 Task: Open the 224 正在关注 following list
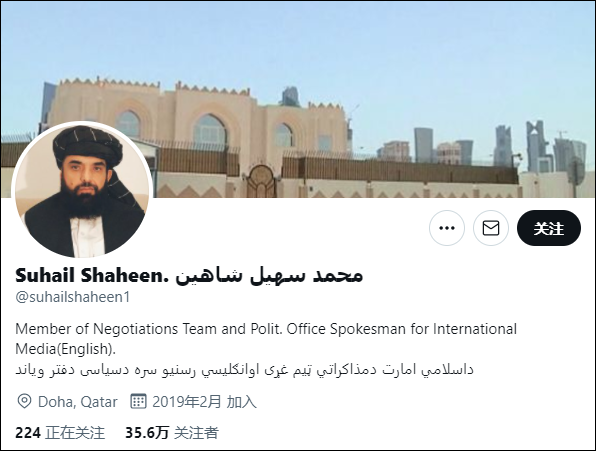click(x=60, y=432)
